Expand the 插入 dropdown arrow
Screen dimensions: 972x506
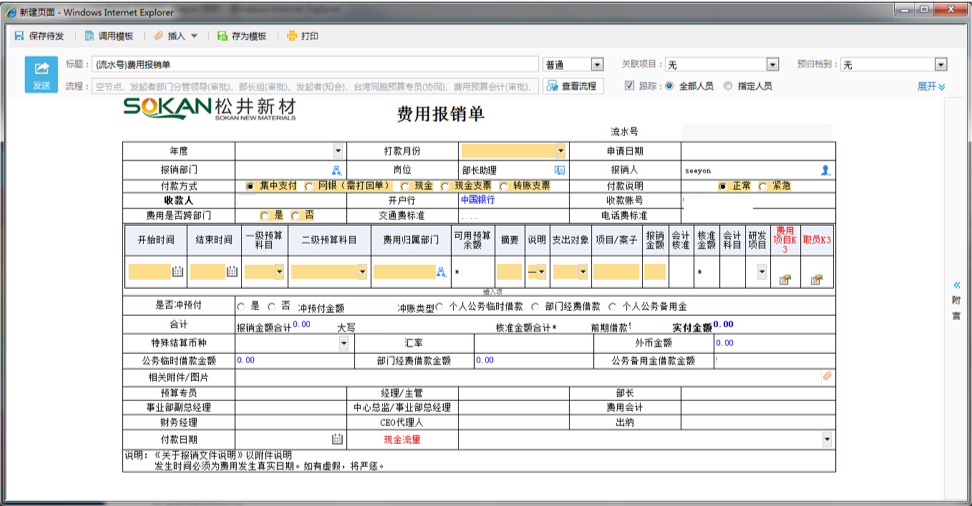[194, 36]
